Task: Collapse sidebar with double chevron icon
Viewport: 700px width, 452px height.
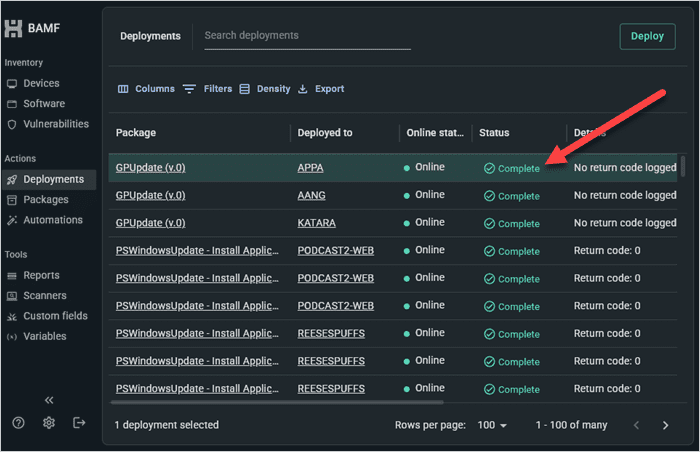Action: coord(49,400)
